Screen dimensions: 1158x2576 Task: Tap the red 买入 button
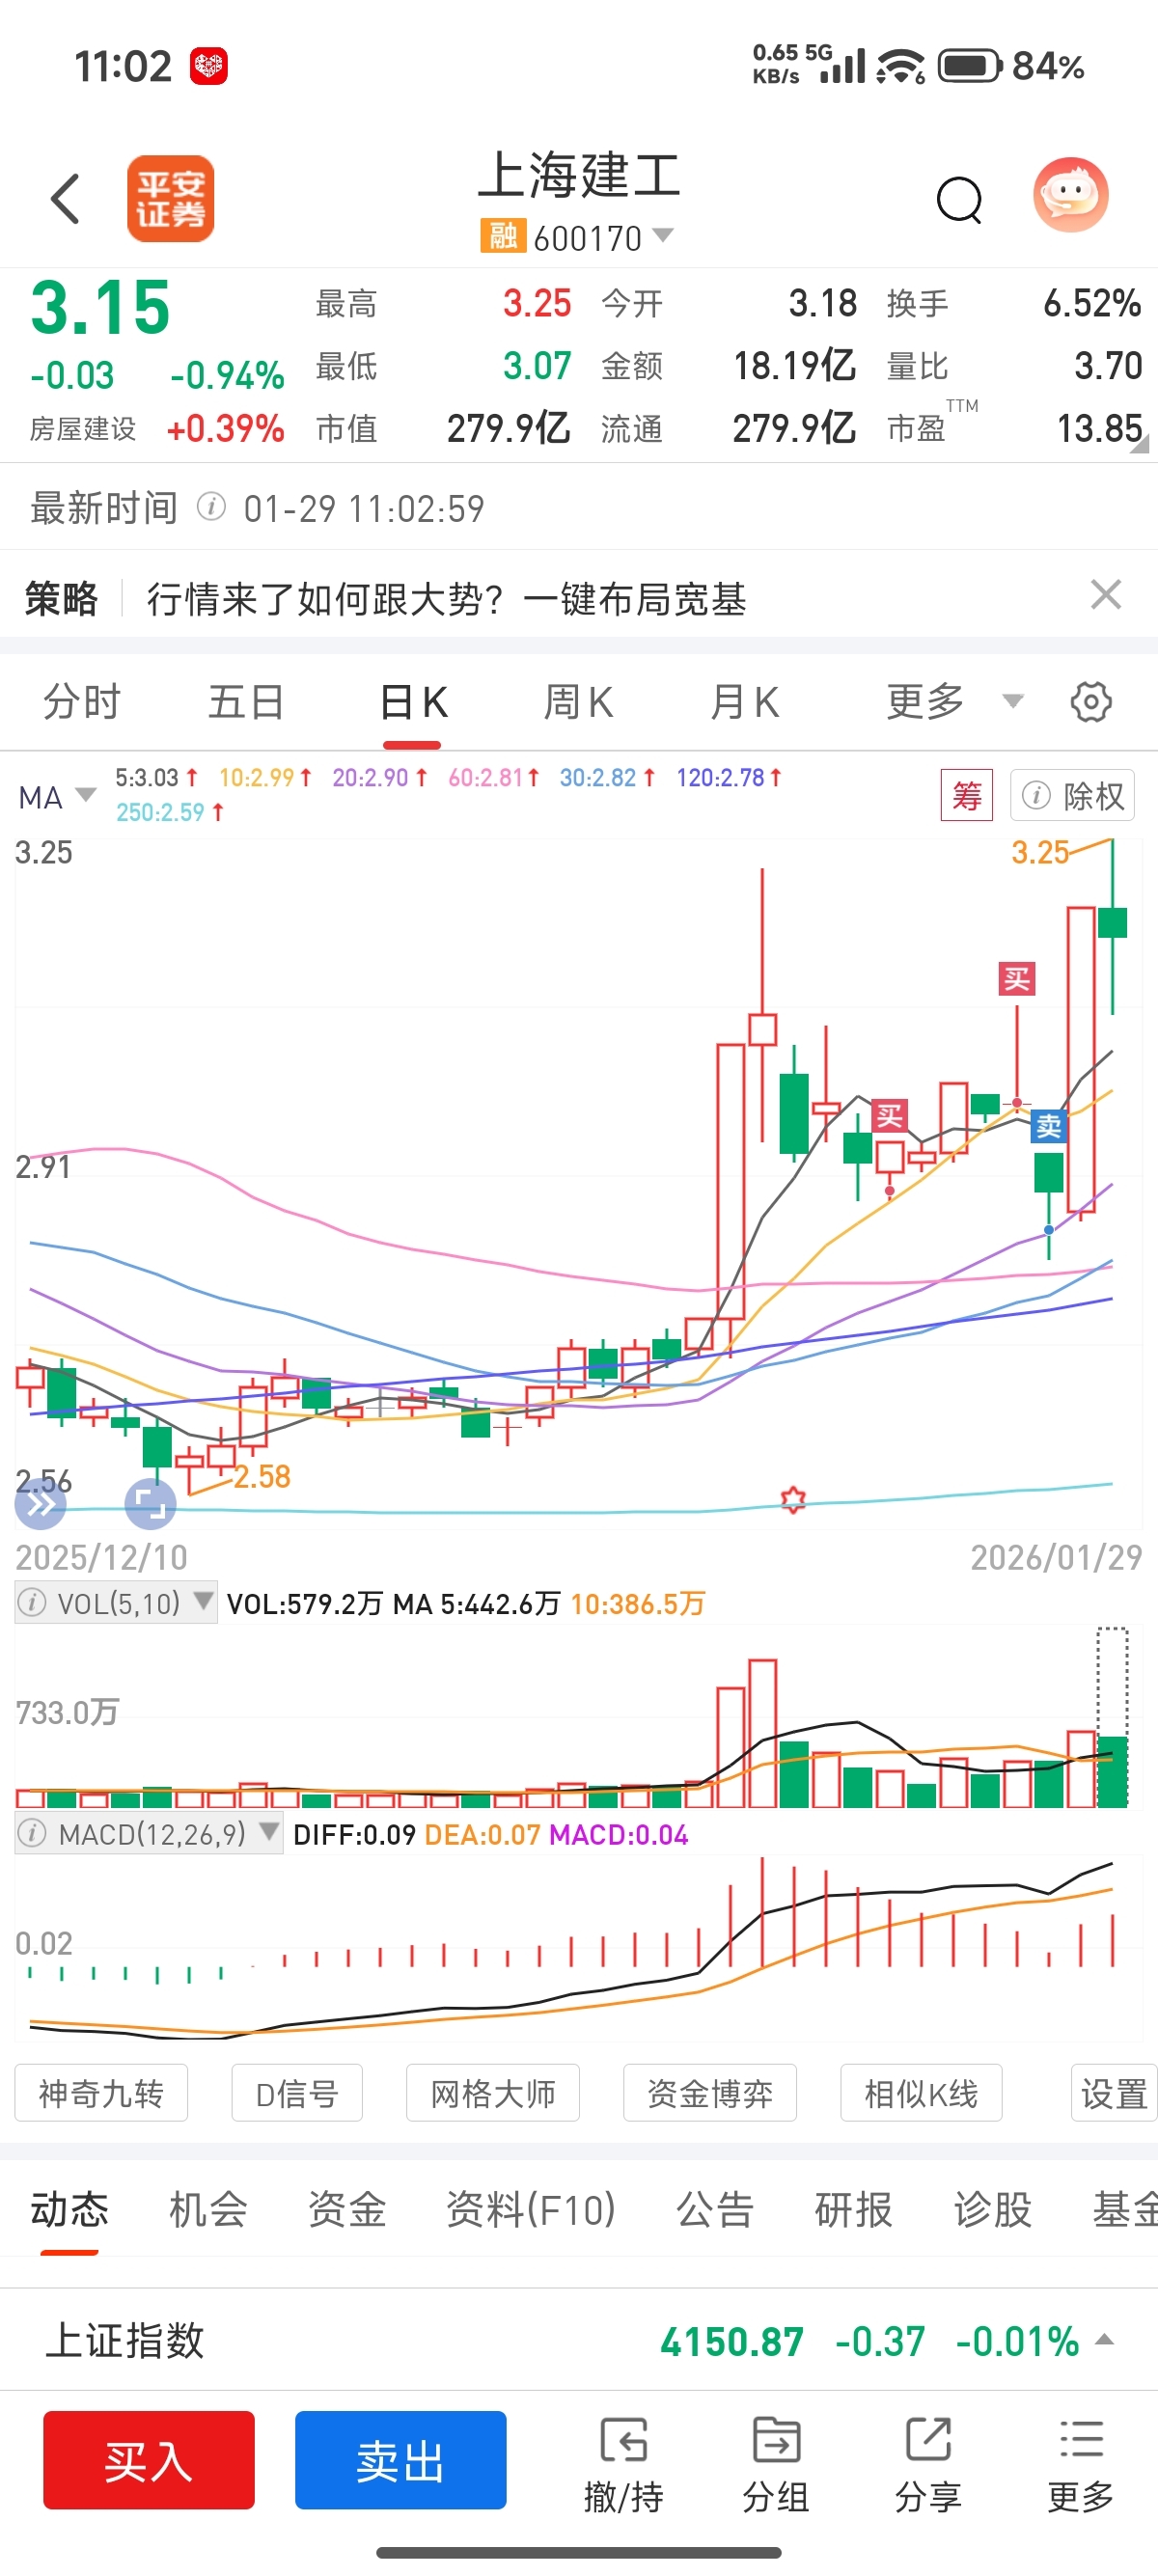point(149,2460)
